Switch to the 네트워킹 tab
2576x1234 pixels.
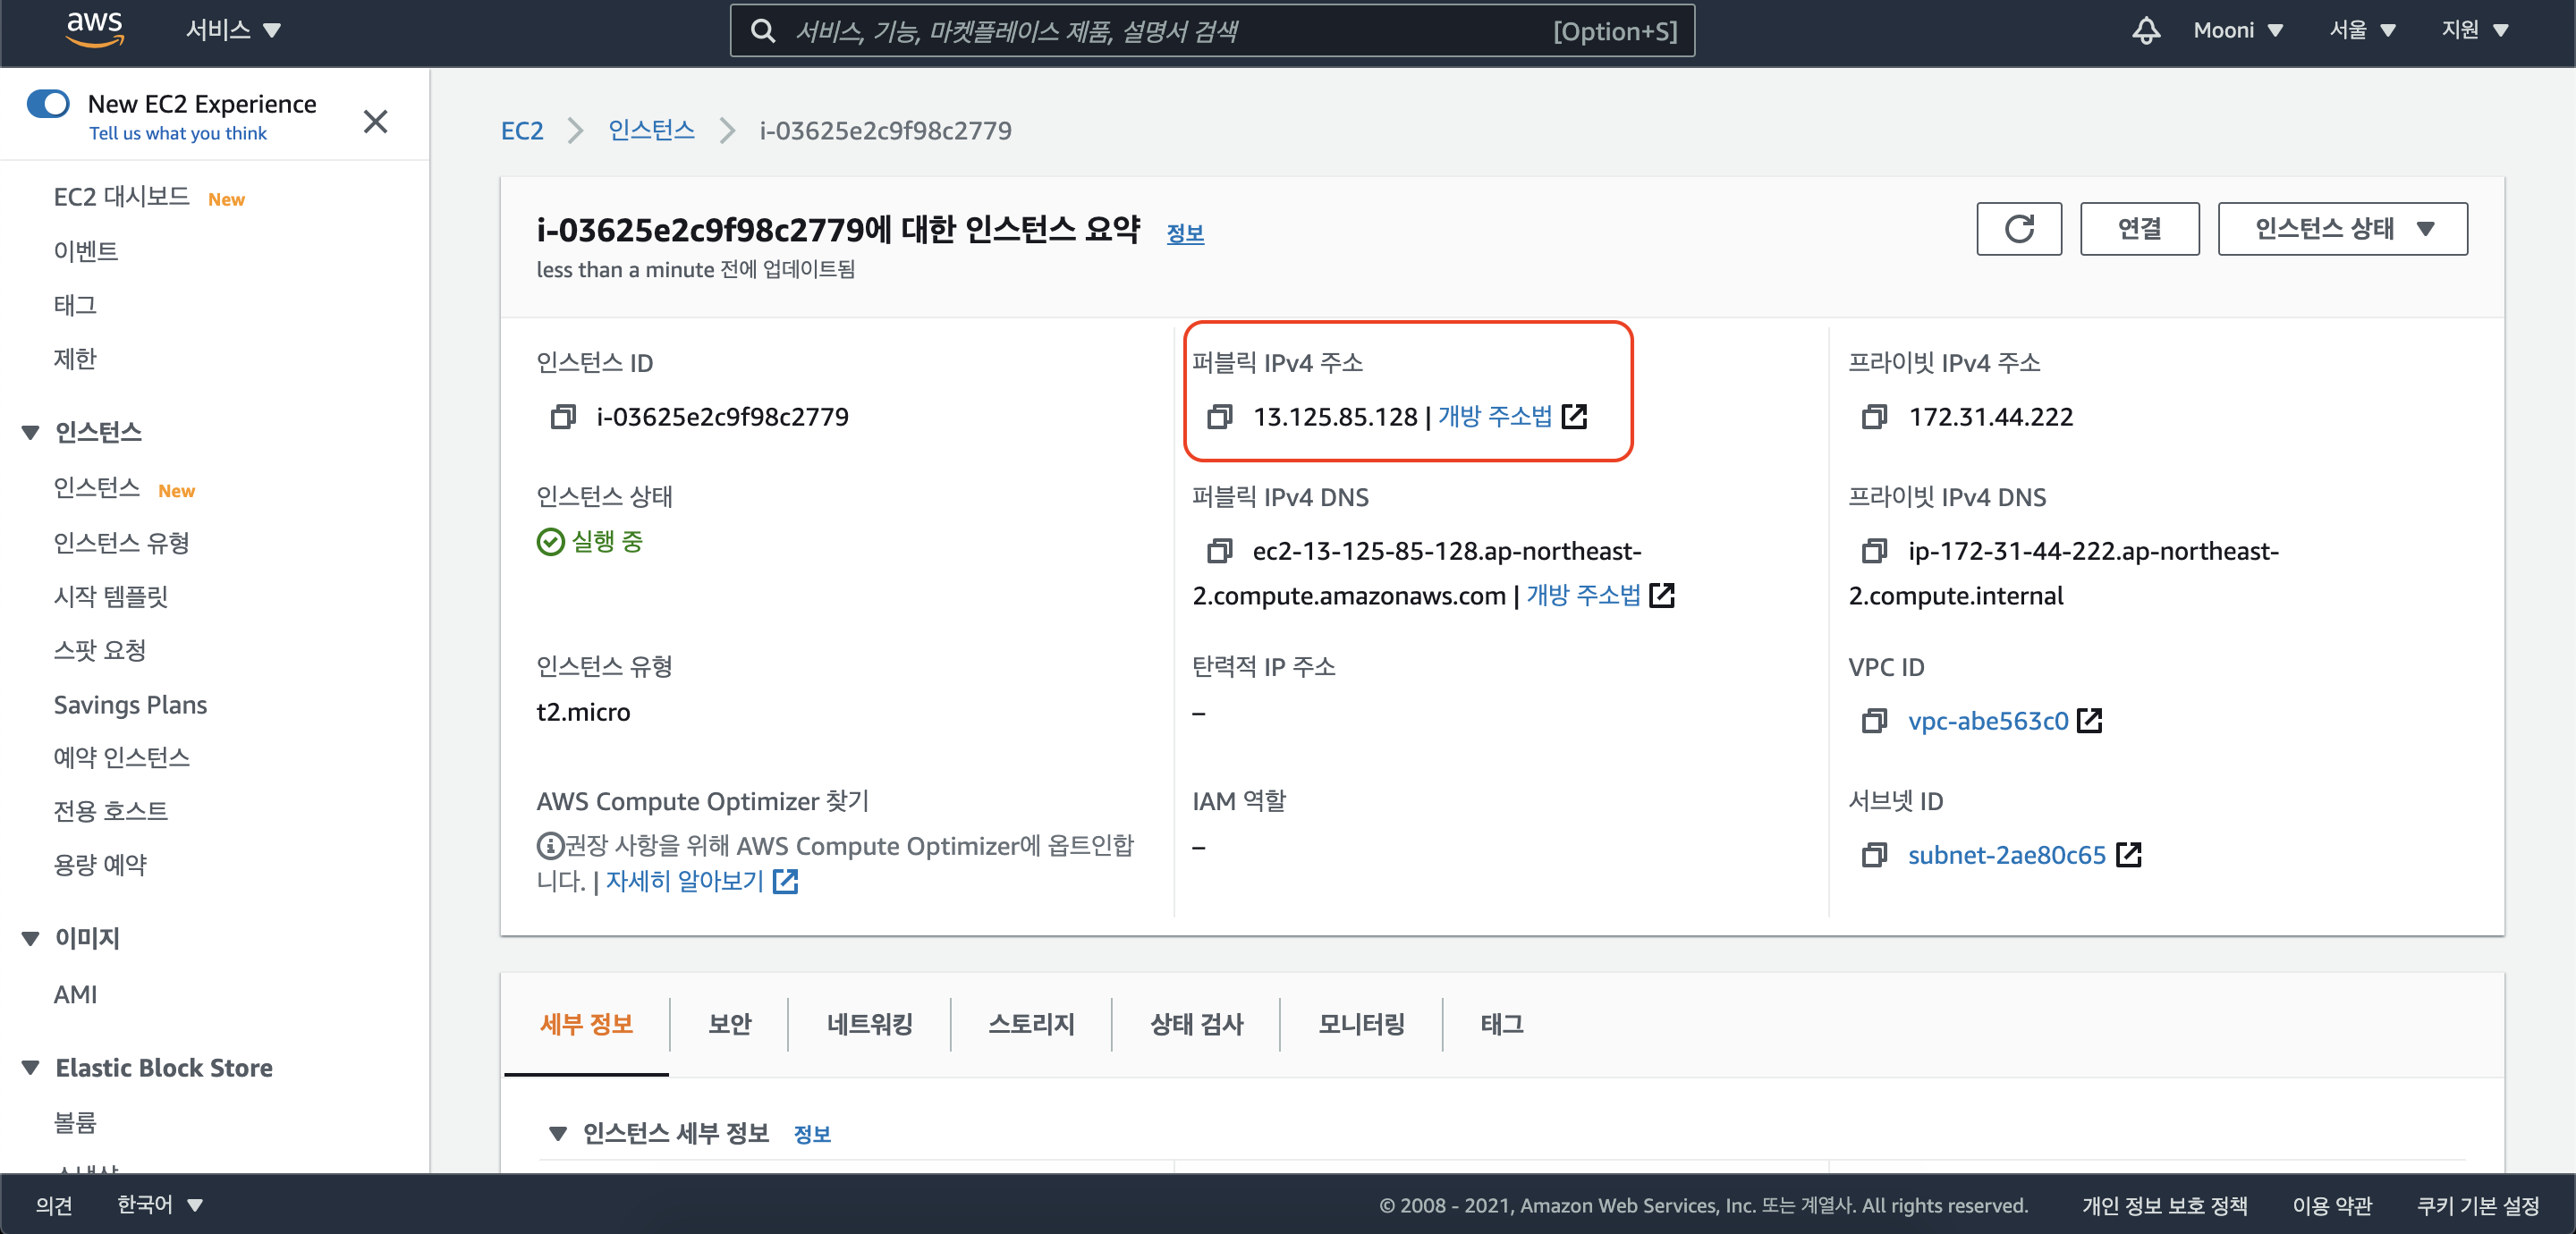(x=869, y=1024)
